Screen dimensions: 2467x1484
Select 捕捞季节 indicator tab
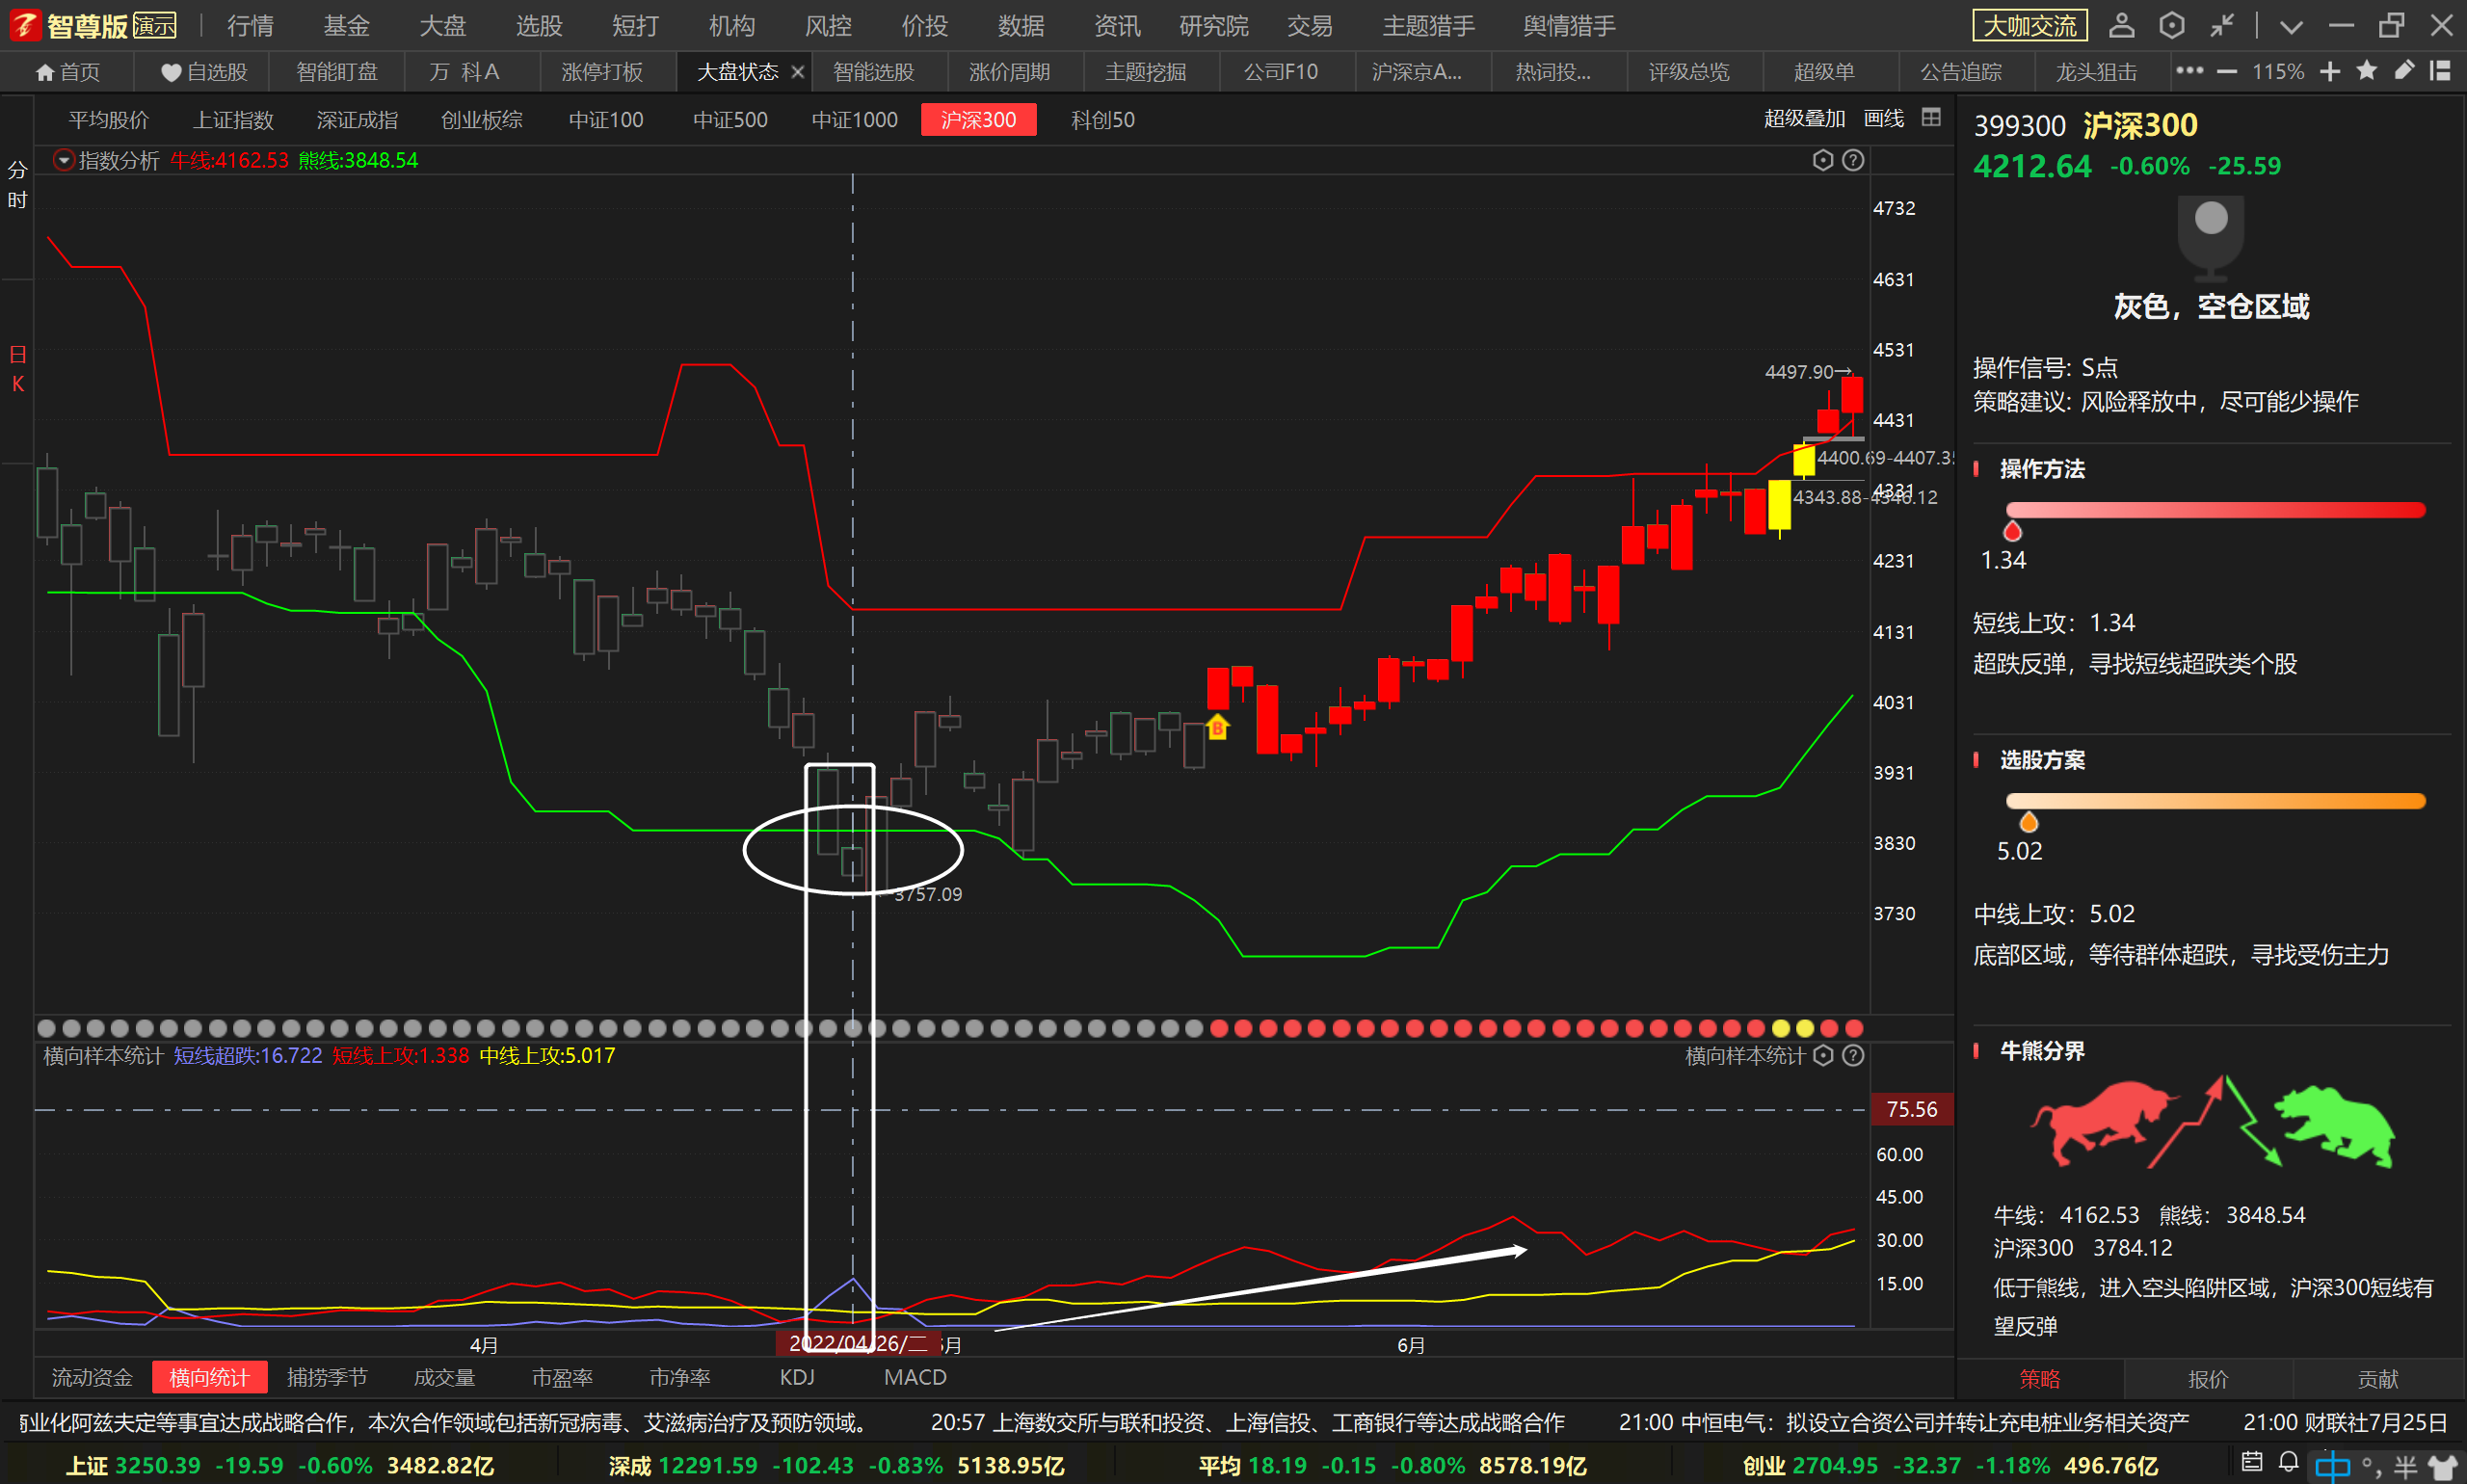327,1378
